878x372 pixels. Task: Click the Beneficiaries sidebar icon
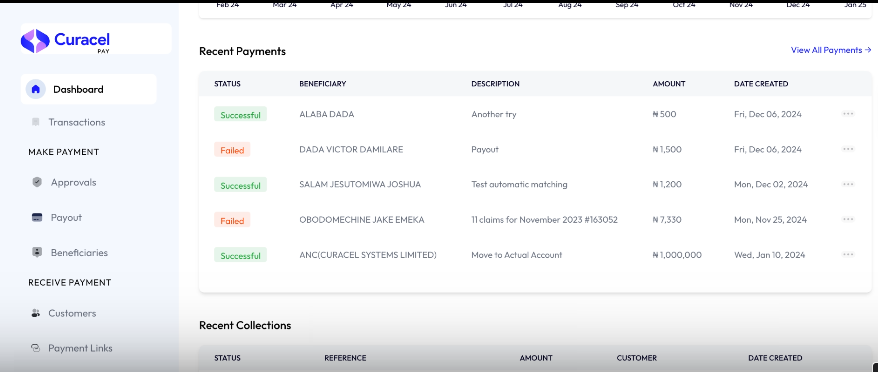pos(37,252)
